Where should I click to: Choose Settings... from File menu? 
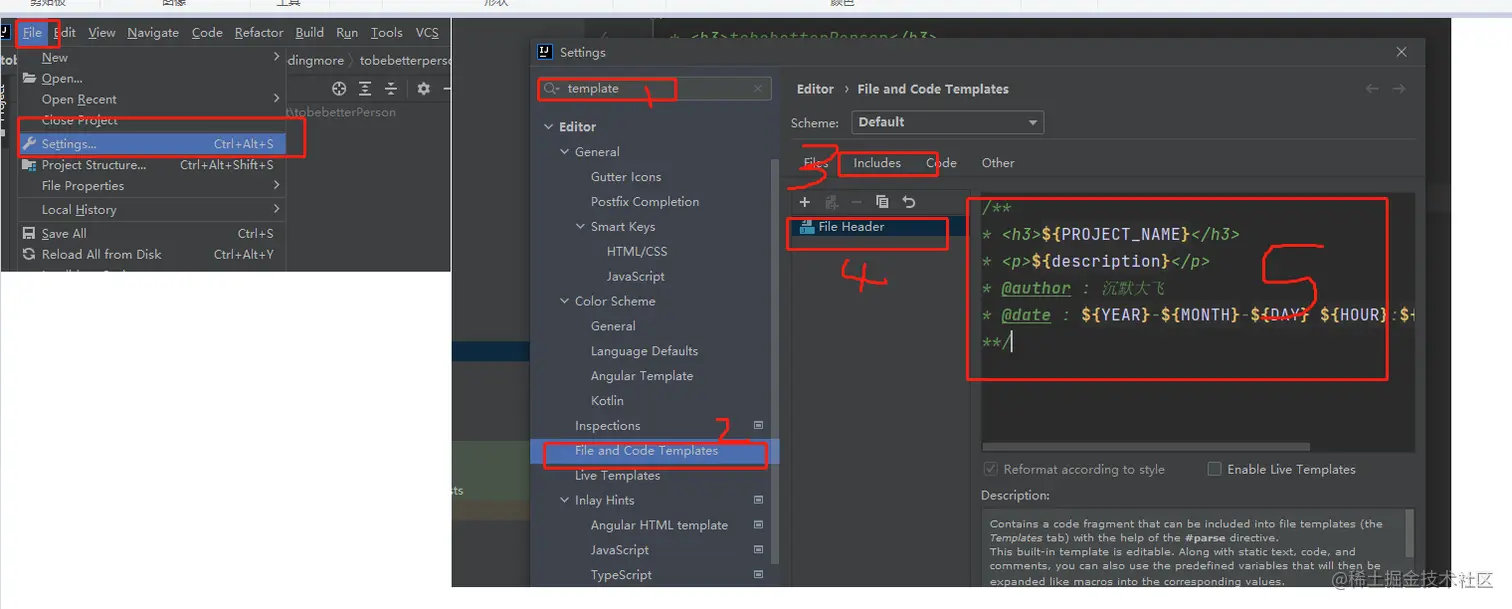(x=151, y=144)
